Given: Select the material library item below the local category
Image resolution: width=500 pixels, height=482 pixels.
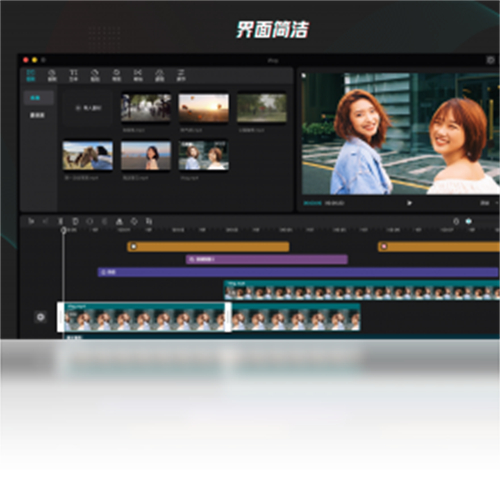Looking at the screenshot, I should pos(37,115).
